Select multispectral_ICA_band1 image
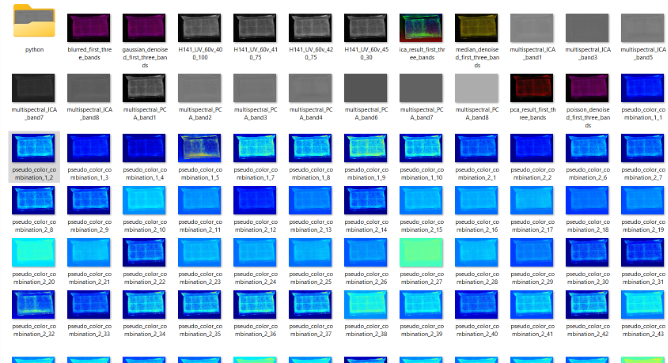The image size is (668, 363). (532, 28)
